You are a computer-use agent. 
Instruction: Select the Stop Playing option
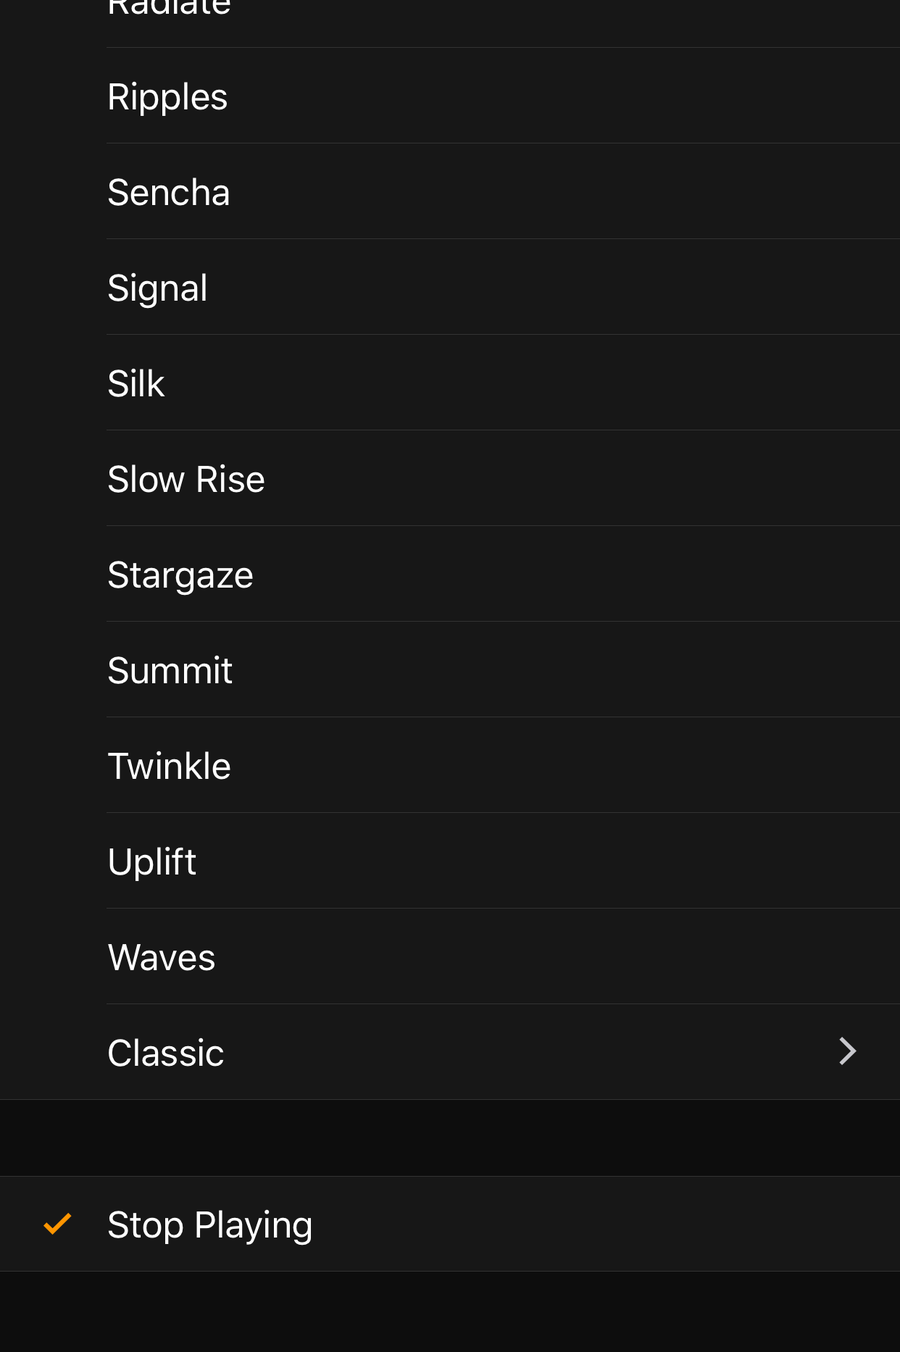(x=450, y=1224)
